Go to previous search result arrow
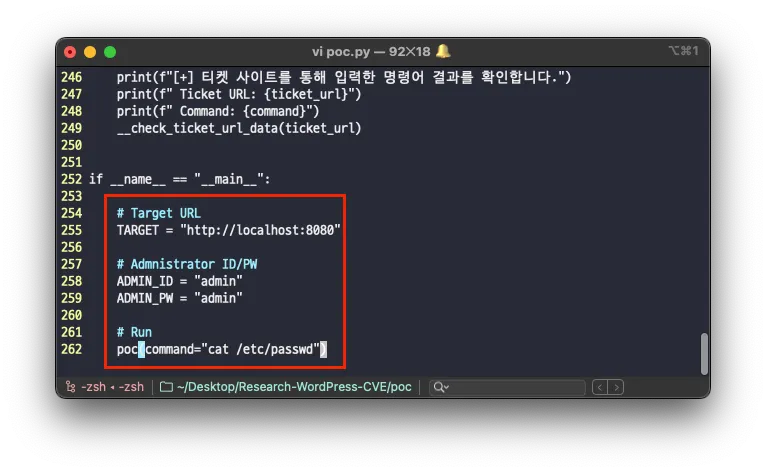 click(599, 387)
